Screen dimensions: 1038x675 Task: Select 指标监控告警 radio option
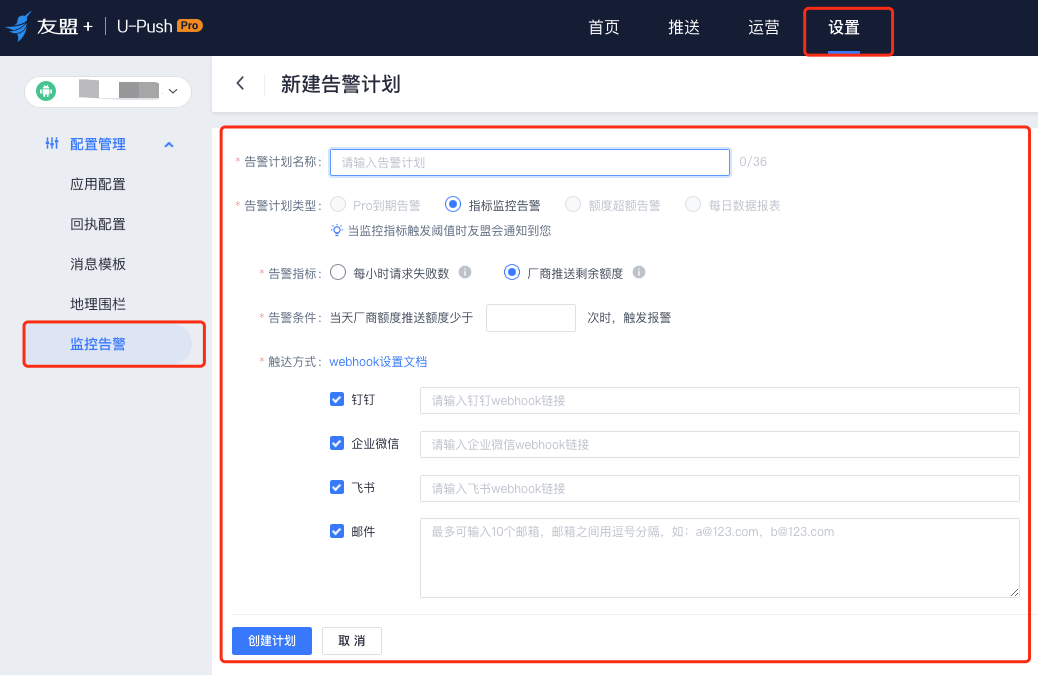click(x=453, y=204)
